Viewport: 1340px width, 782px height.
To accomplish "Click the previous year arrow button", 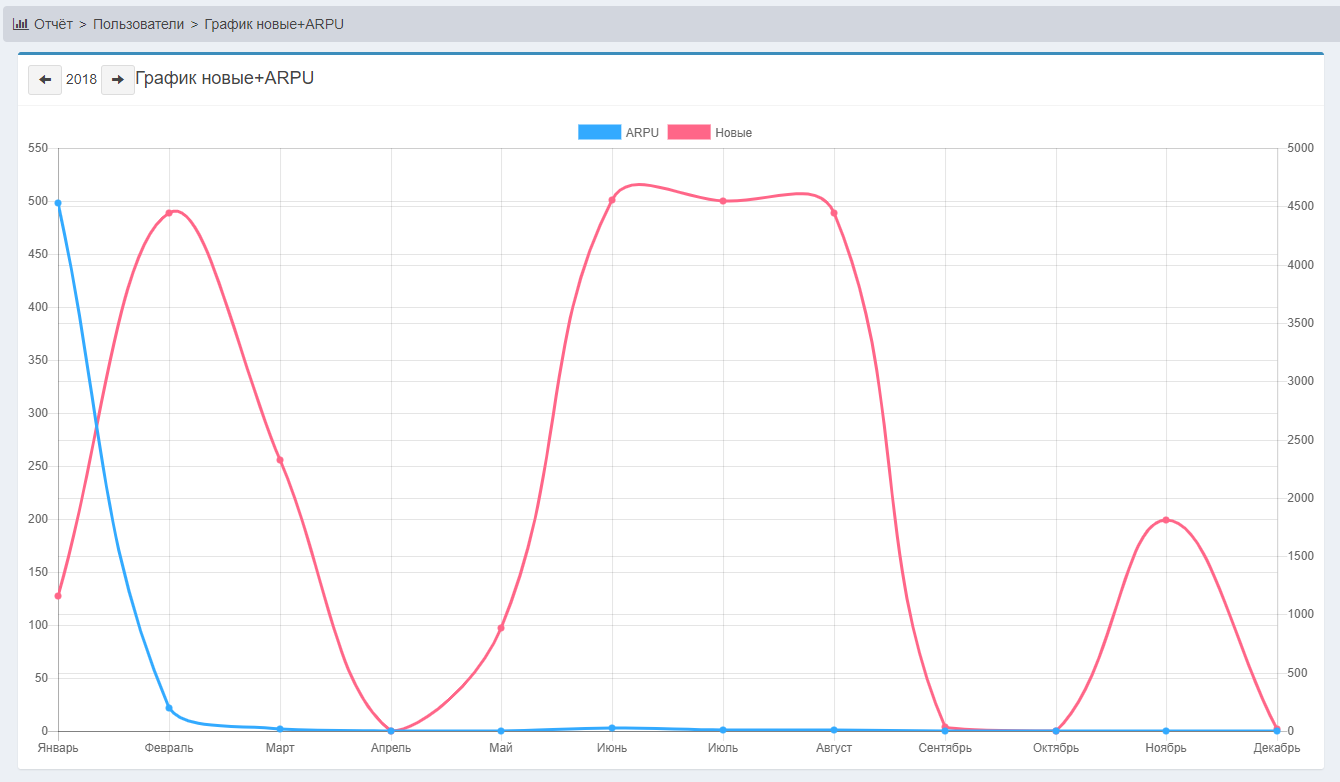I will 45,80.
